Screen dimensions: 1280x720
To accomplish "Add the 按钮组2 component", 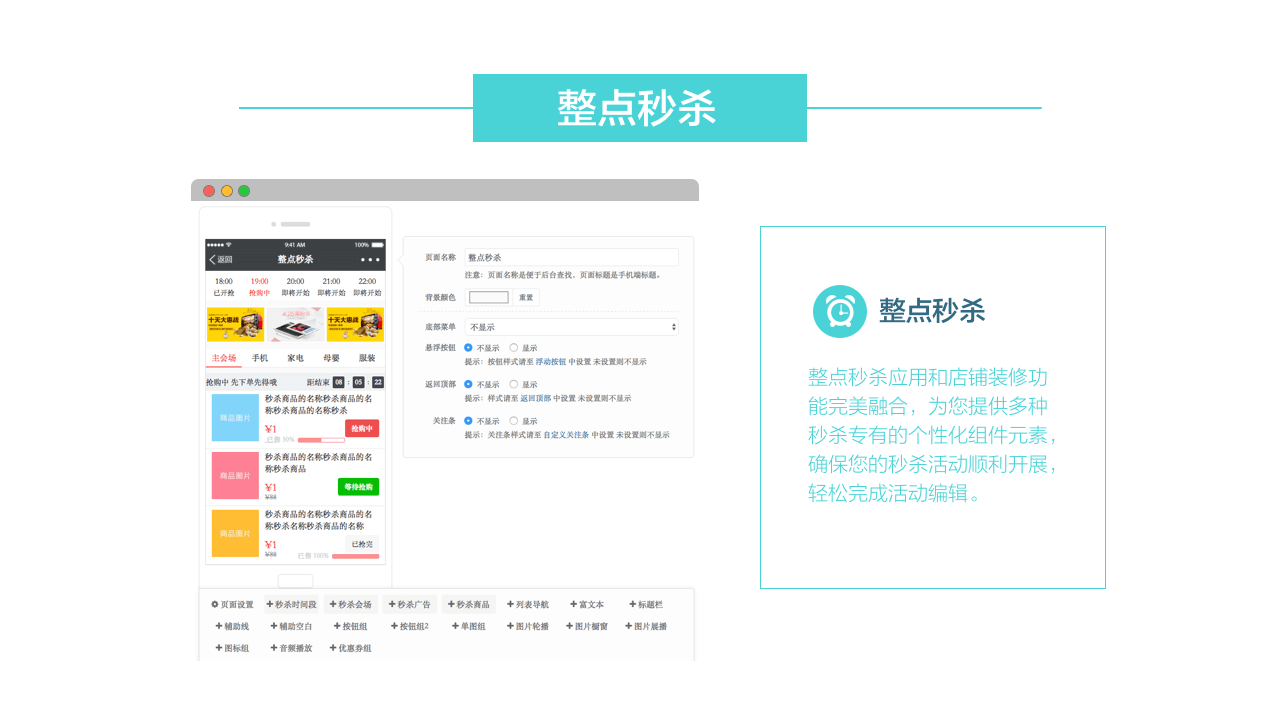I will click(x=409, y=627).
